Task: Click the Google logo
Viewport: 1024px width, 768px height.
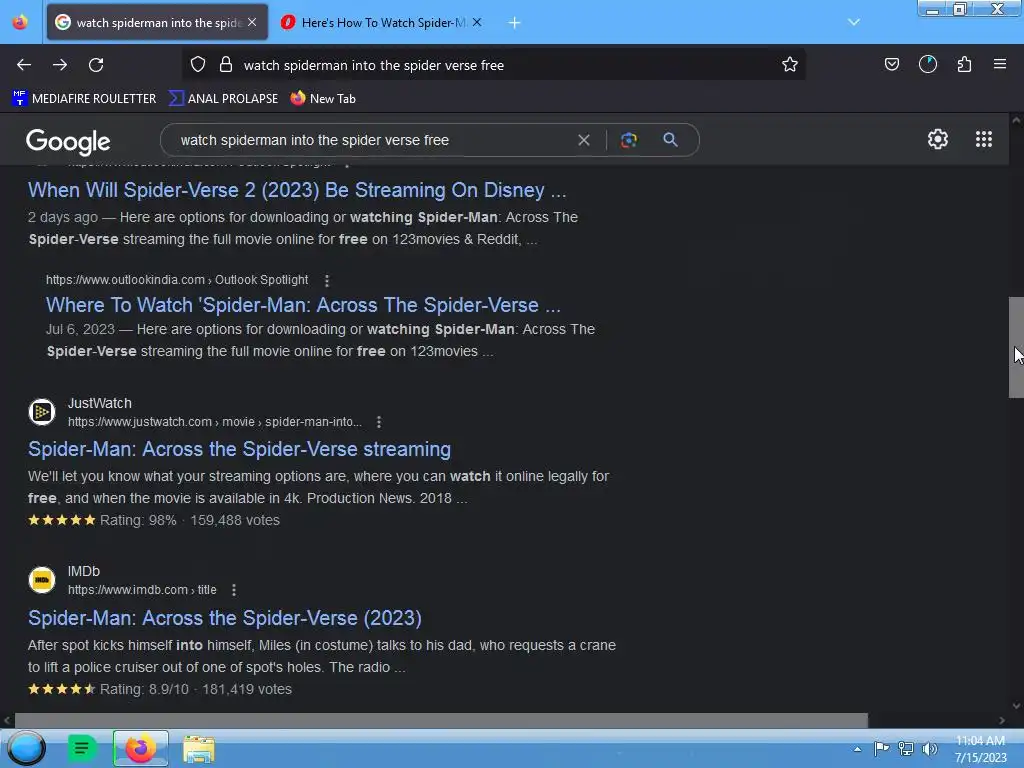Action: click(68, 141)
